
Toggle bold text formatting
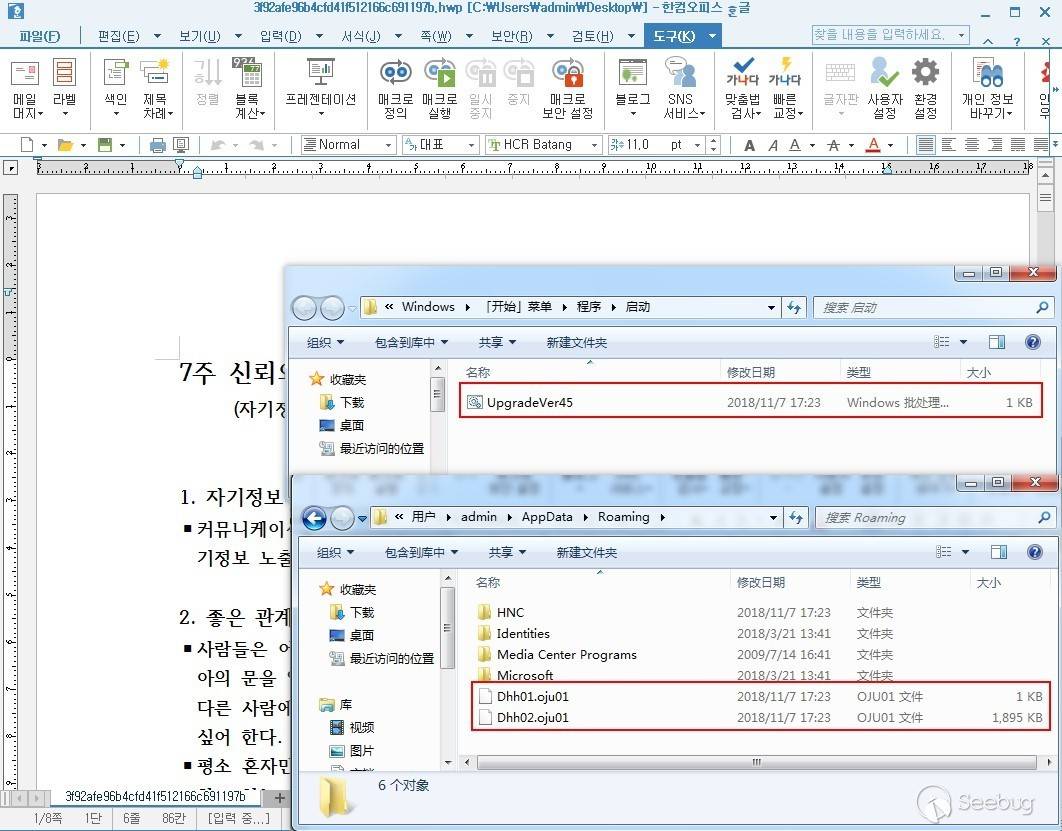click(750, 145)
